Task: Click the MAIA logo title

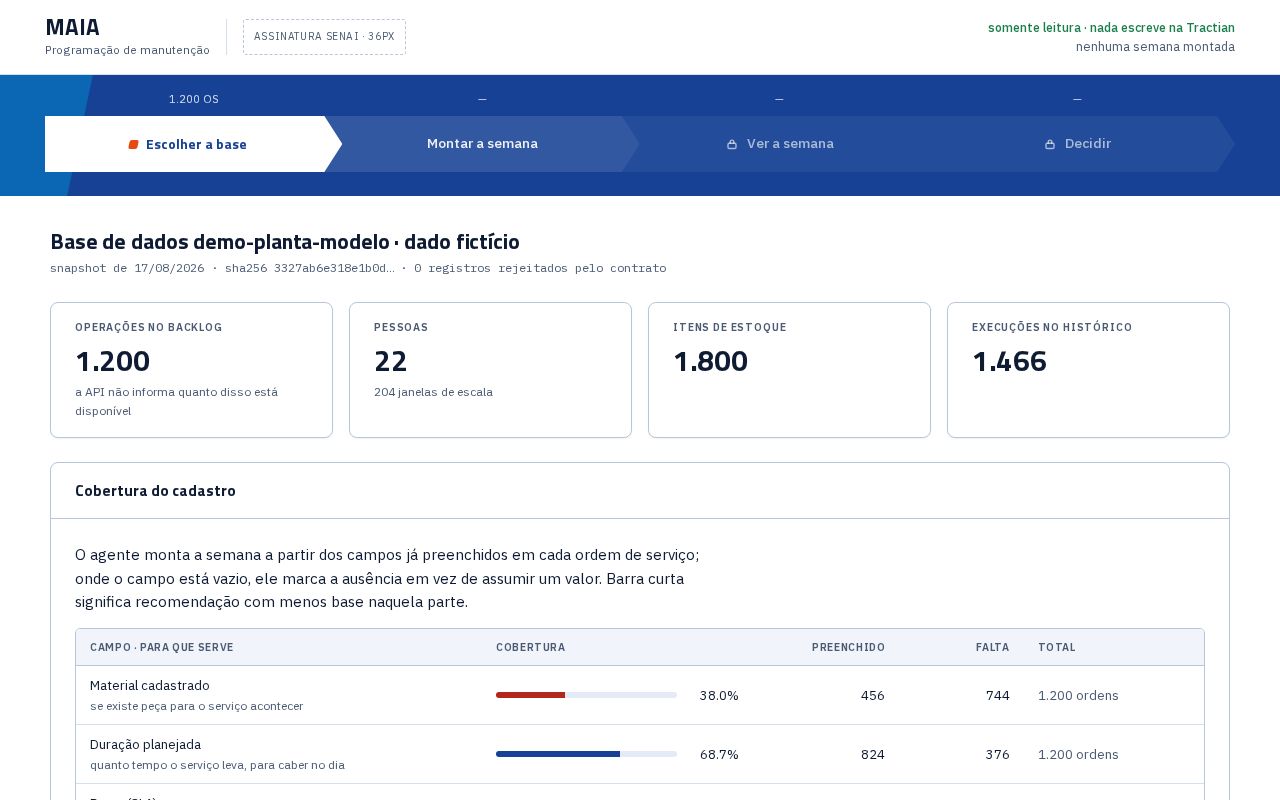Action: click(x=72, y=28)
